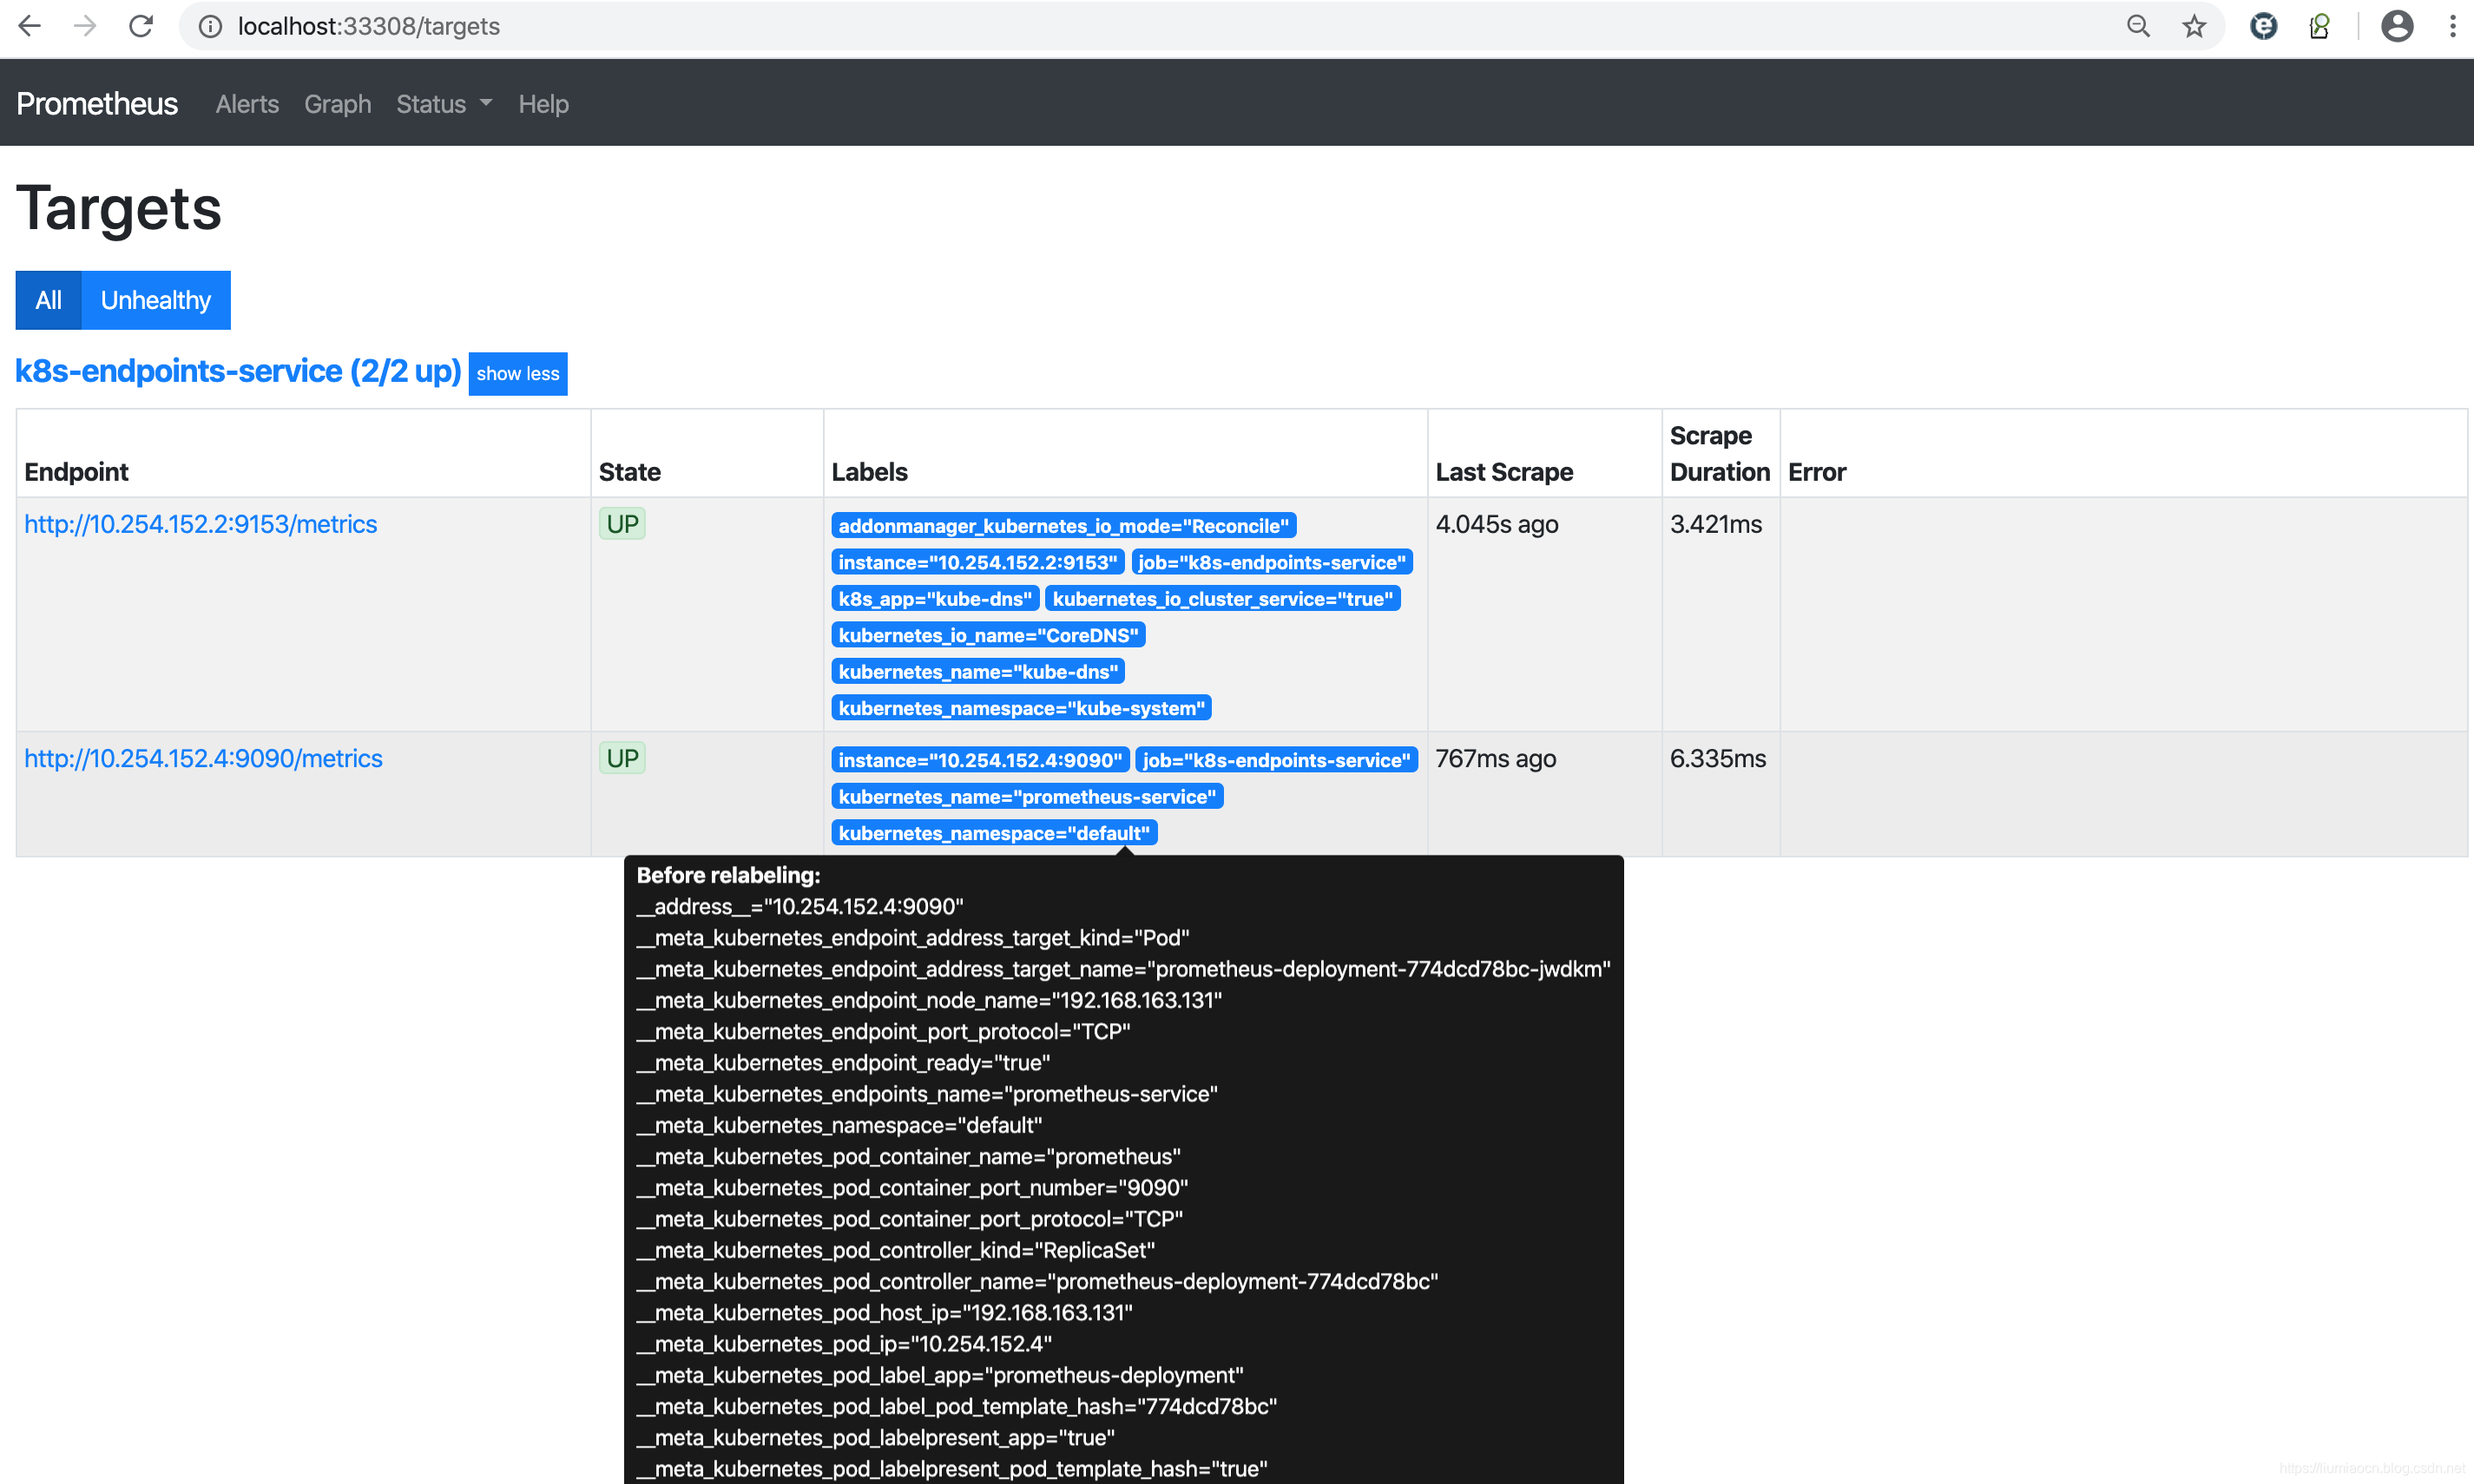Reload the page with the refresh icon
This screenshot has height=1484, width=2474.
coord(141,26)
